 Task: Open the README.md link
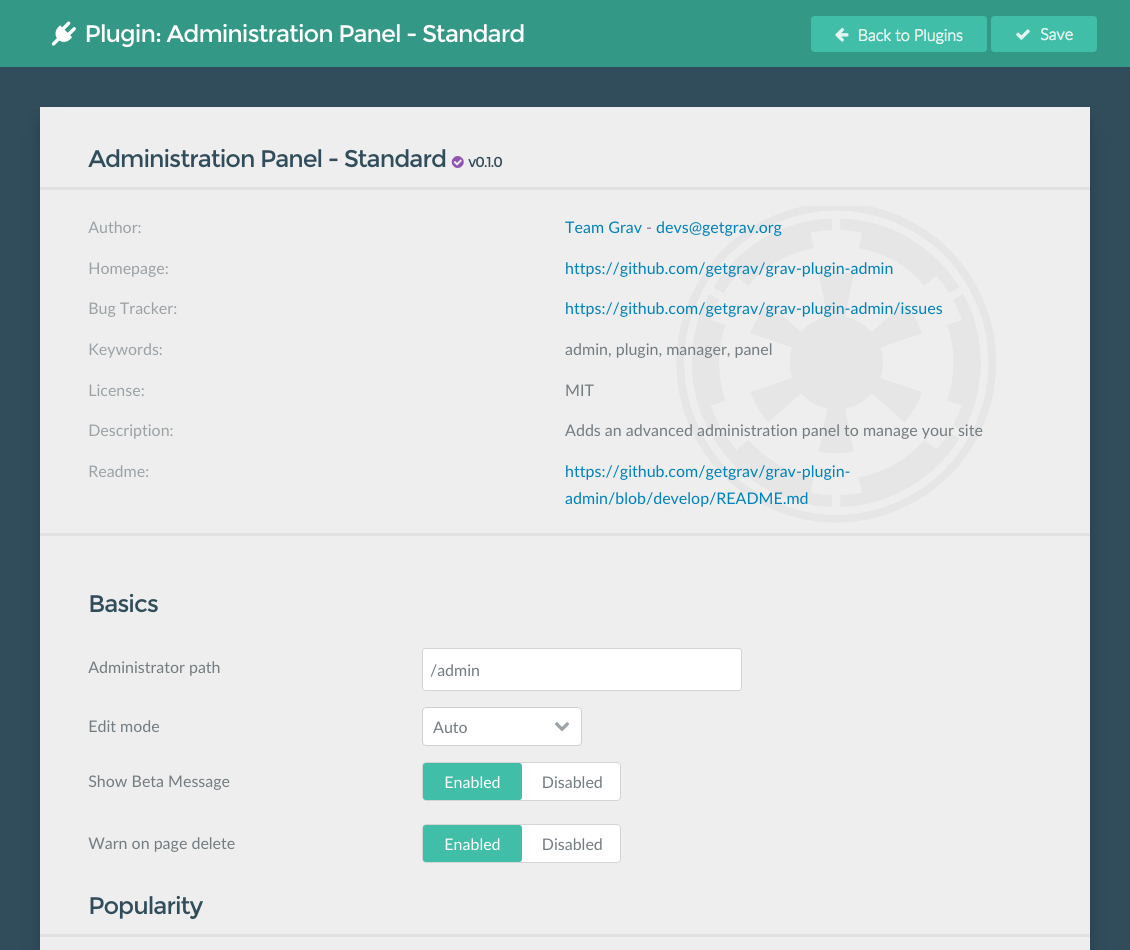(x=708, y=484)
